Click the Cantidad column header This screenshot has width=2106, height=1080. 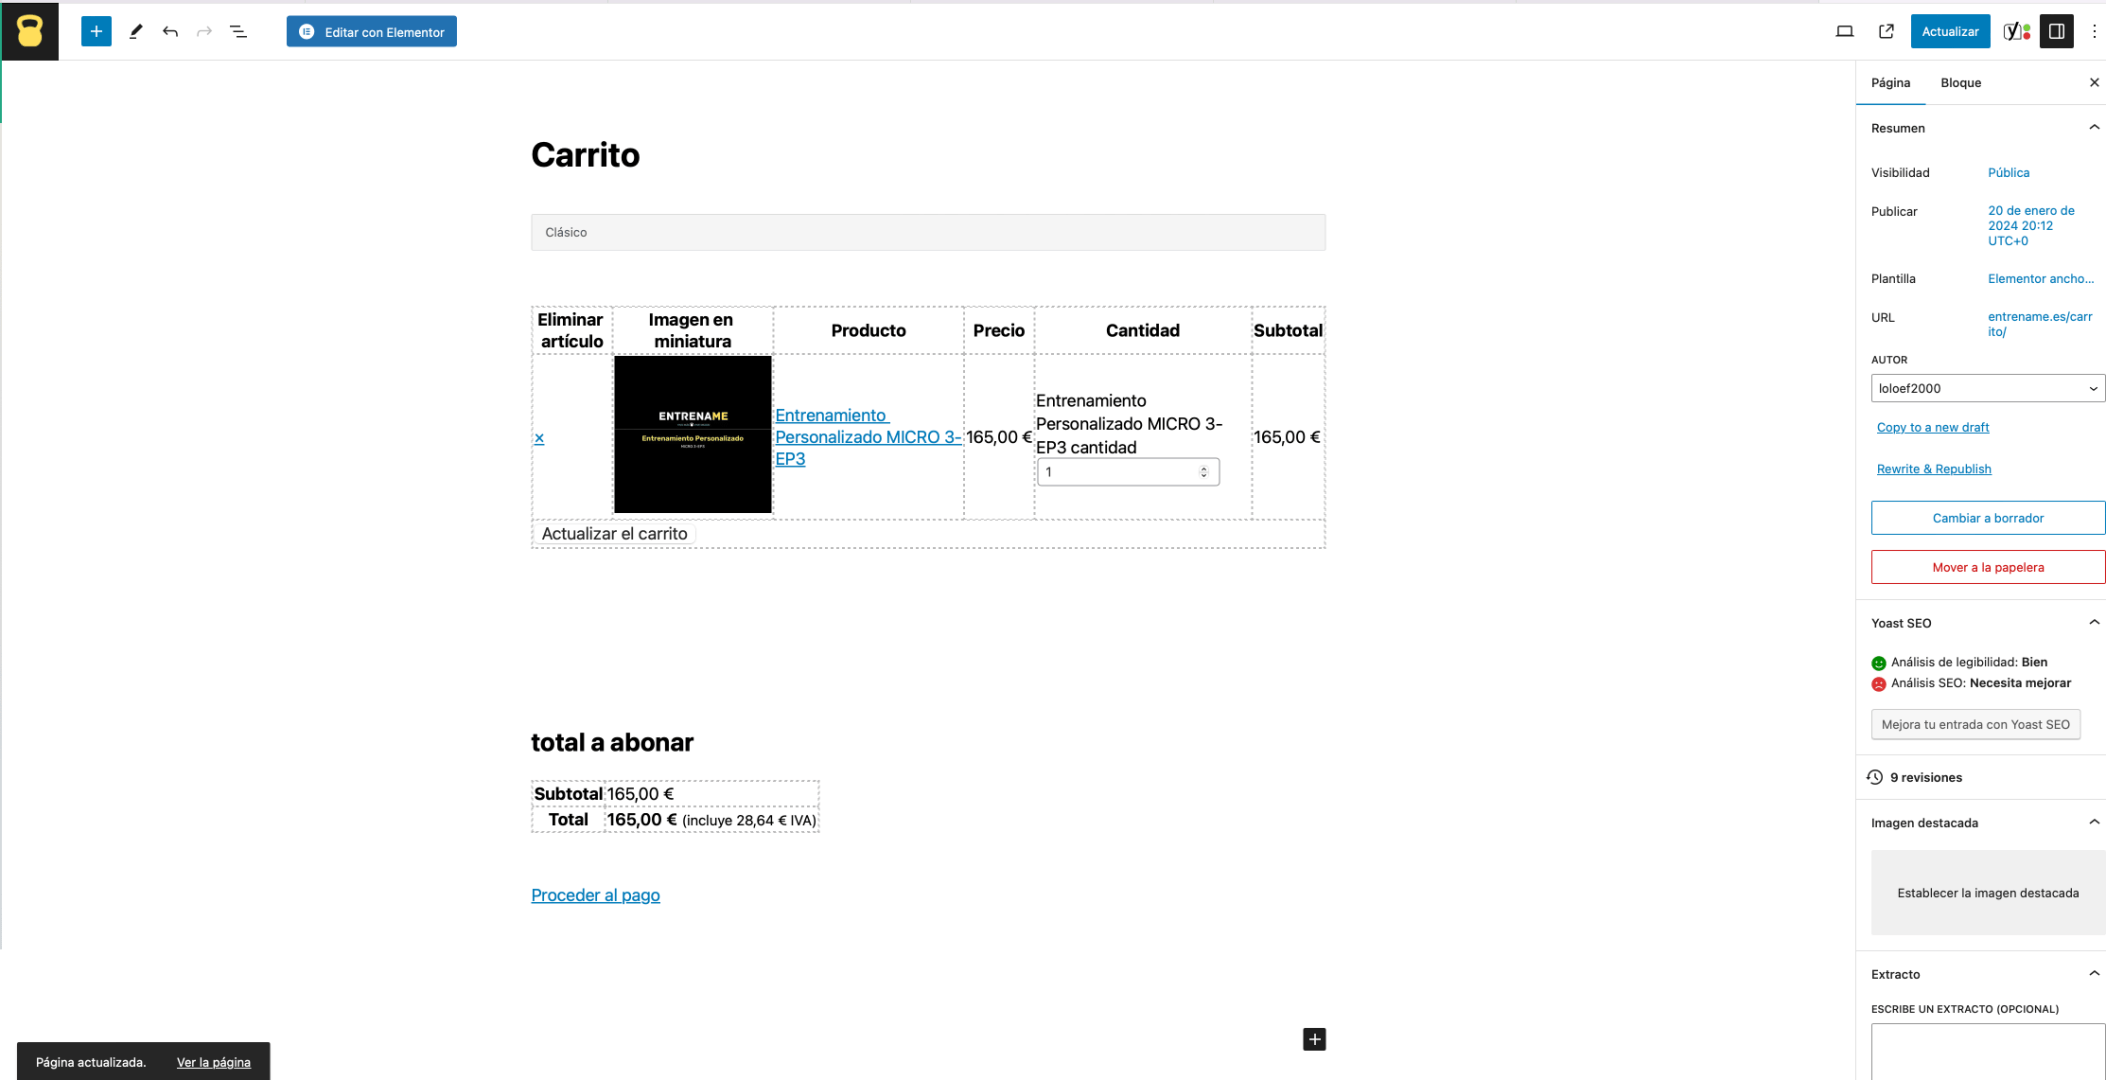[x=1142, y=331]
